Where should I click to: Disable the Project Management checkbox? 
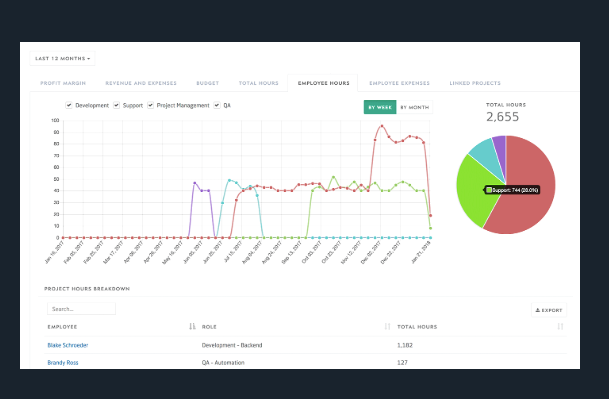150,105
